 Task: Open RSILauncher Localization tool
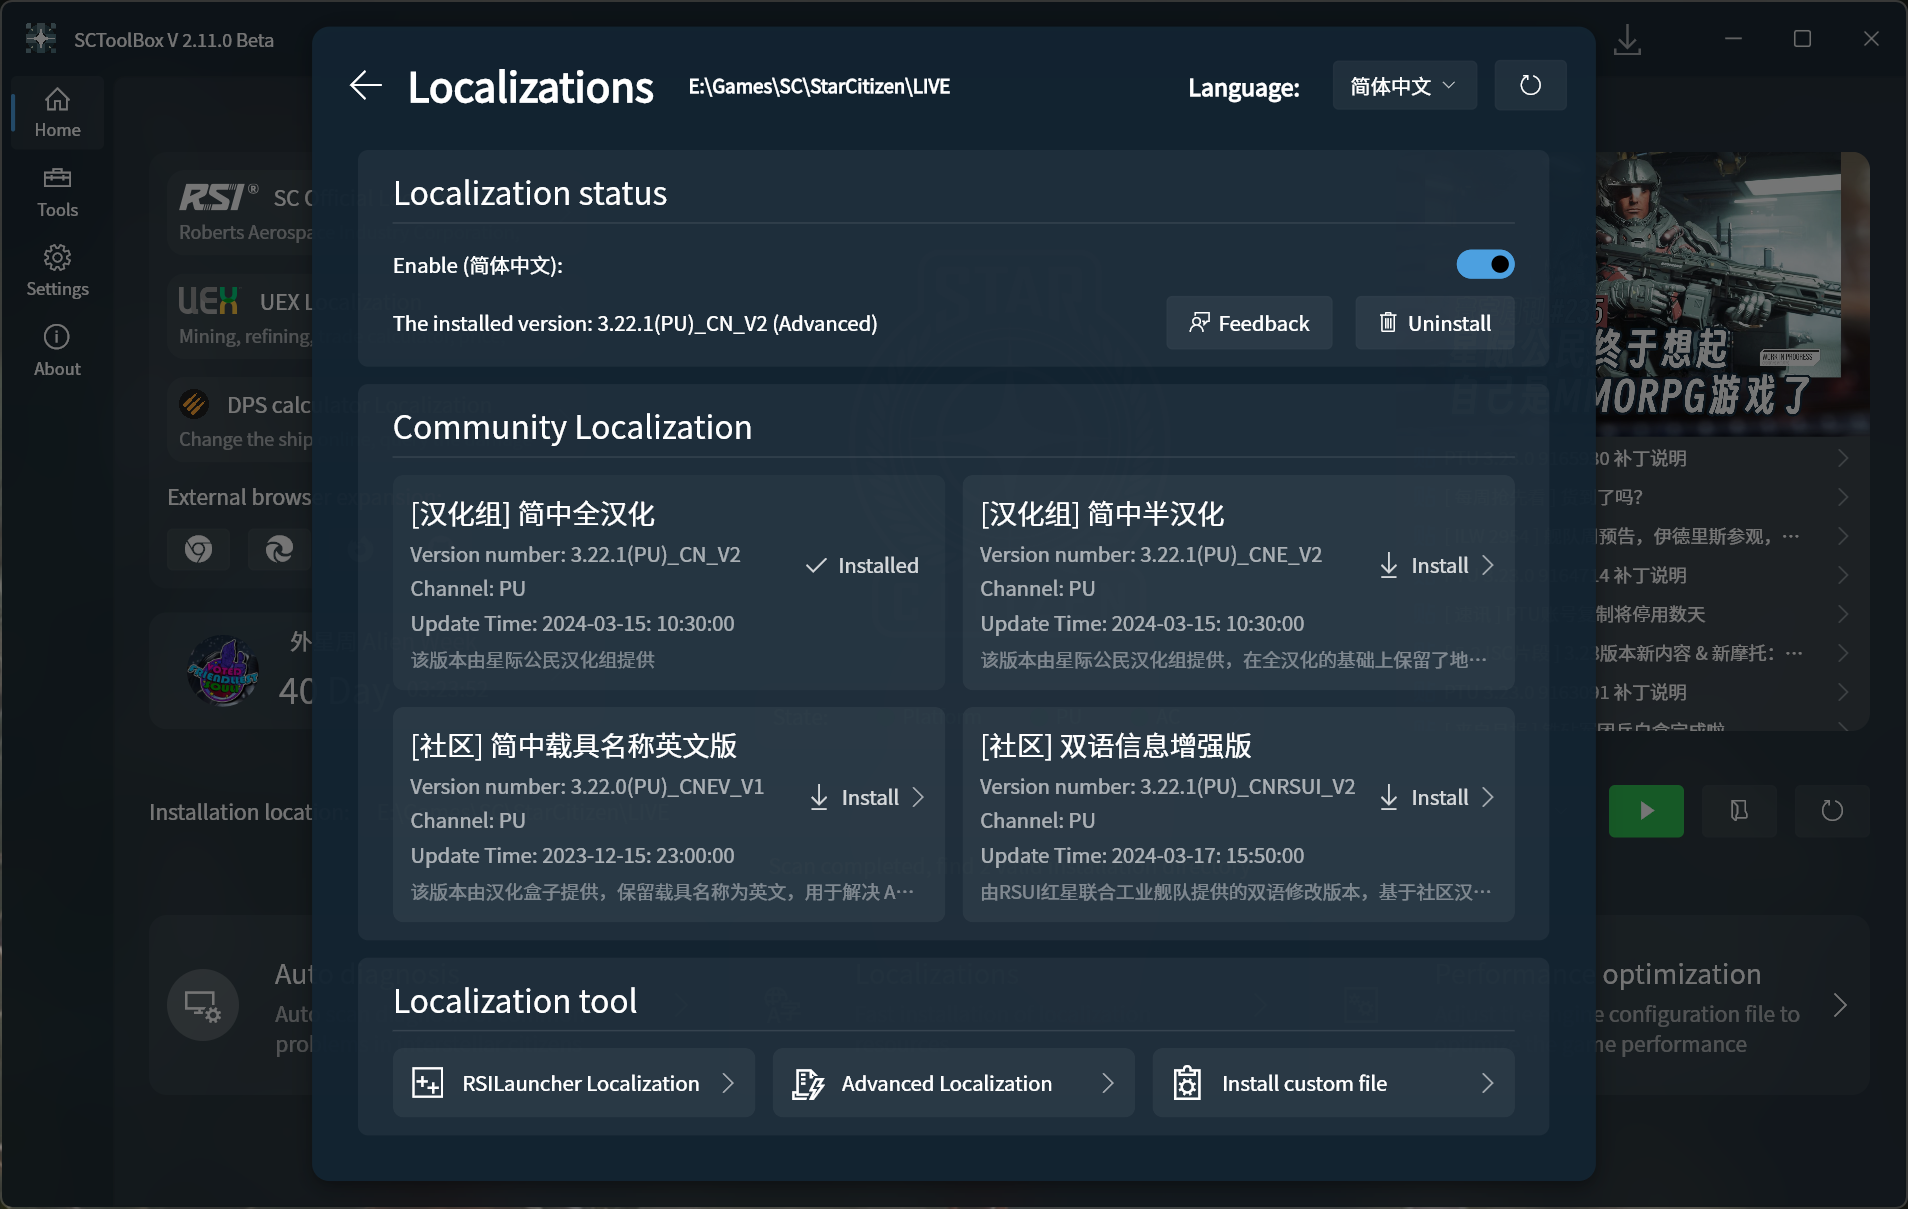pyautogui.click(x=574, y=1083)
